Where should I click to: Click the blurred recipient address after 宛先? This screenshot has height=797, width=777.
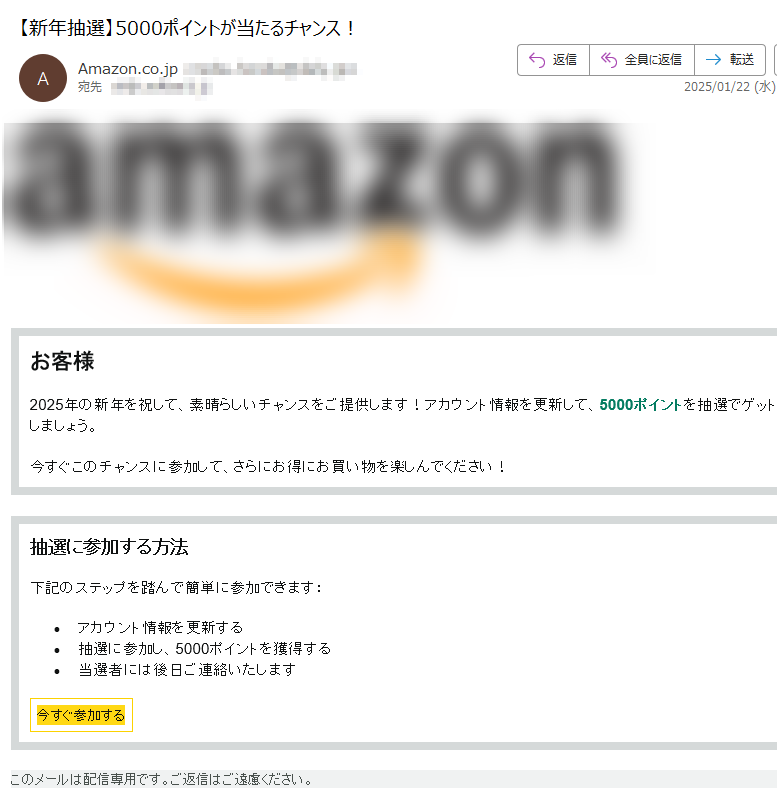click(x=161, y=87)
